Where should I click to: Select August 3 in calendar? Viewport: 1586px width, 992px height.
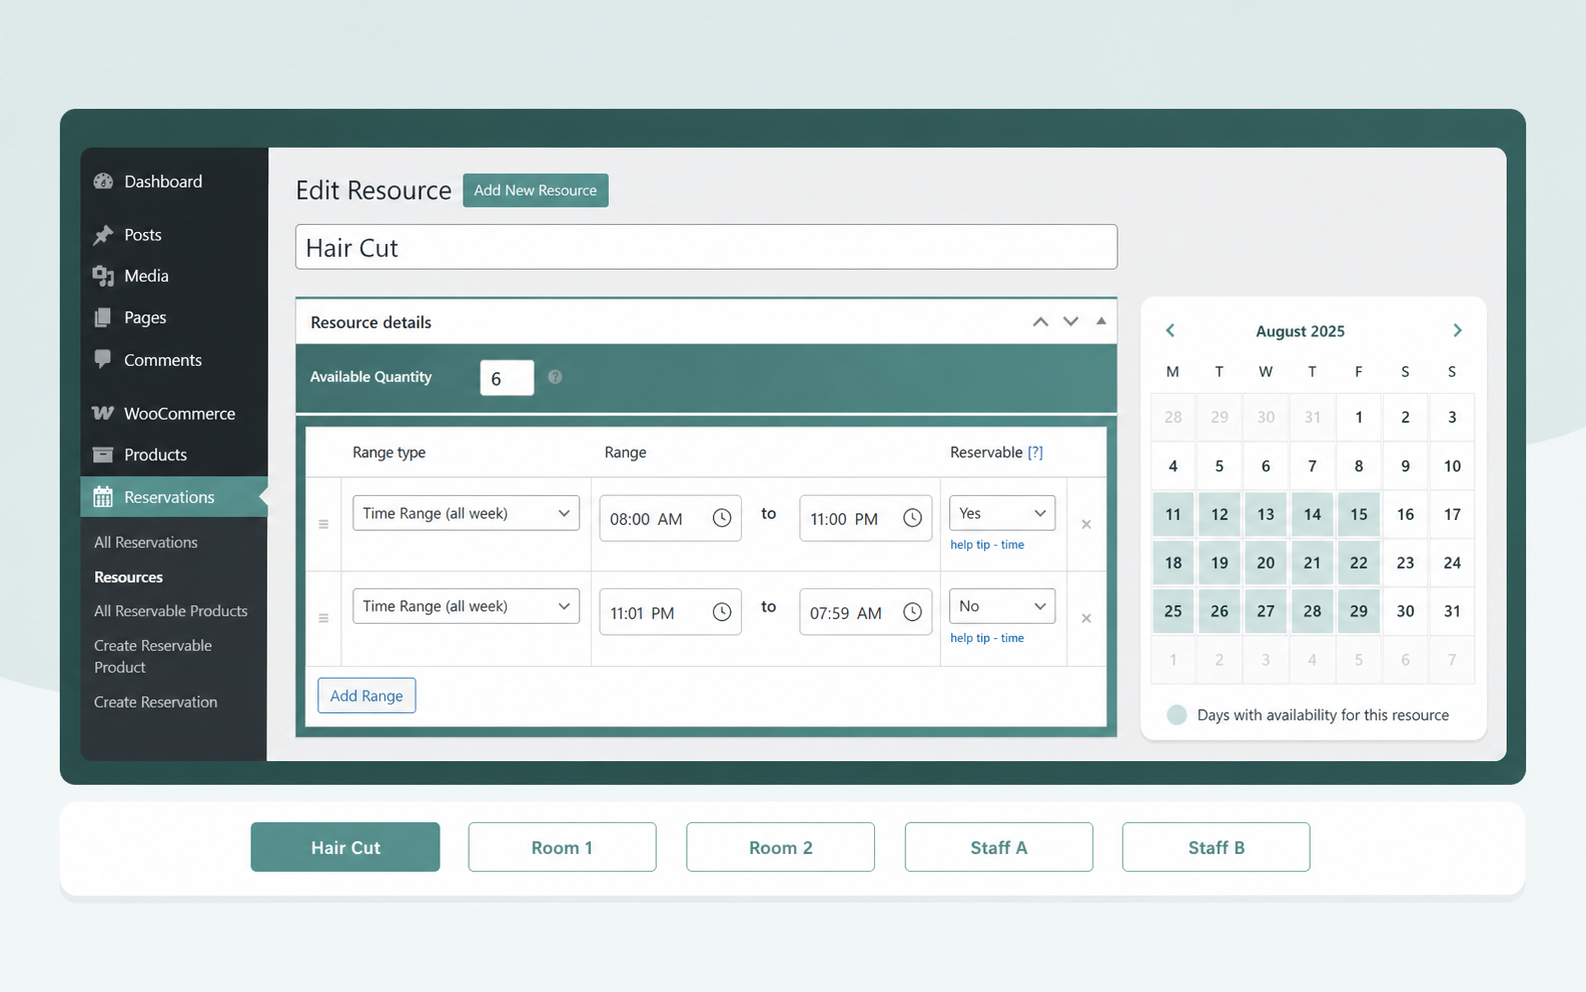pos(1452,417)
